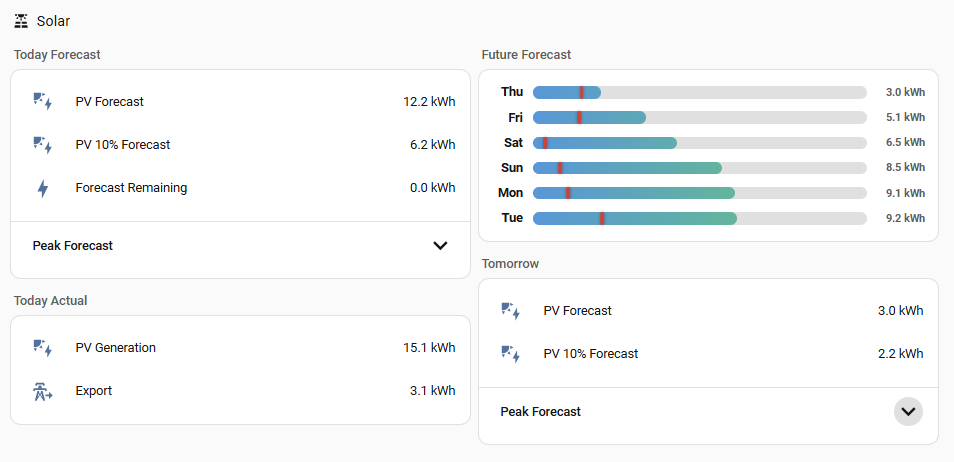The width and height of the screenshot is (954, 462).
Task: Click the Sat forecast bar red marker
Action: [545, 143]
